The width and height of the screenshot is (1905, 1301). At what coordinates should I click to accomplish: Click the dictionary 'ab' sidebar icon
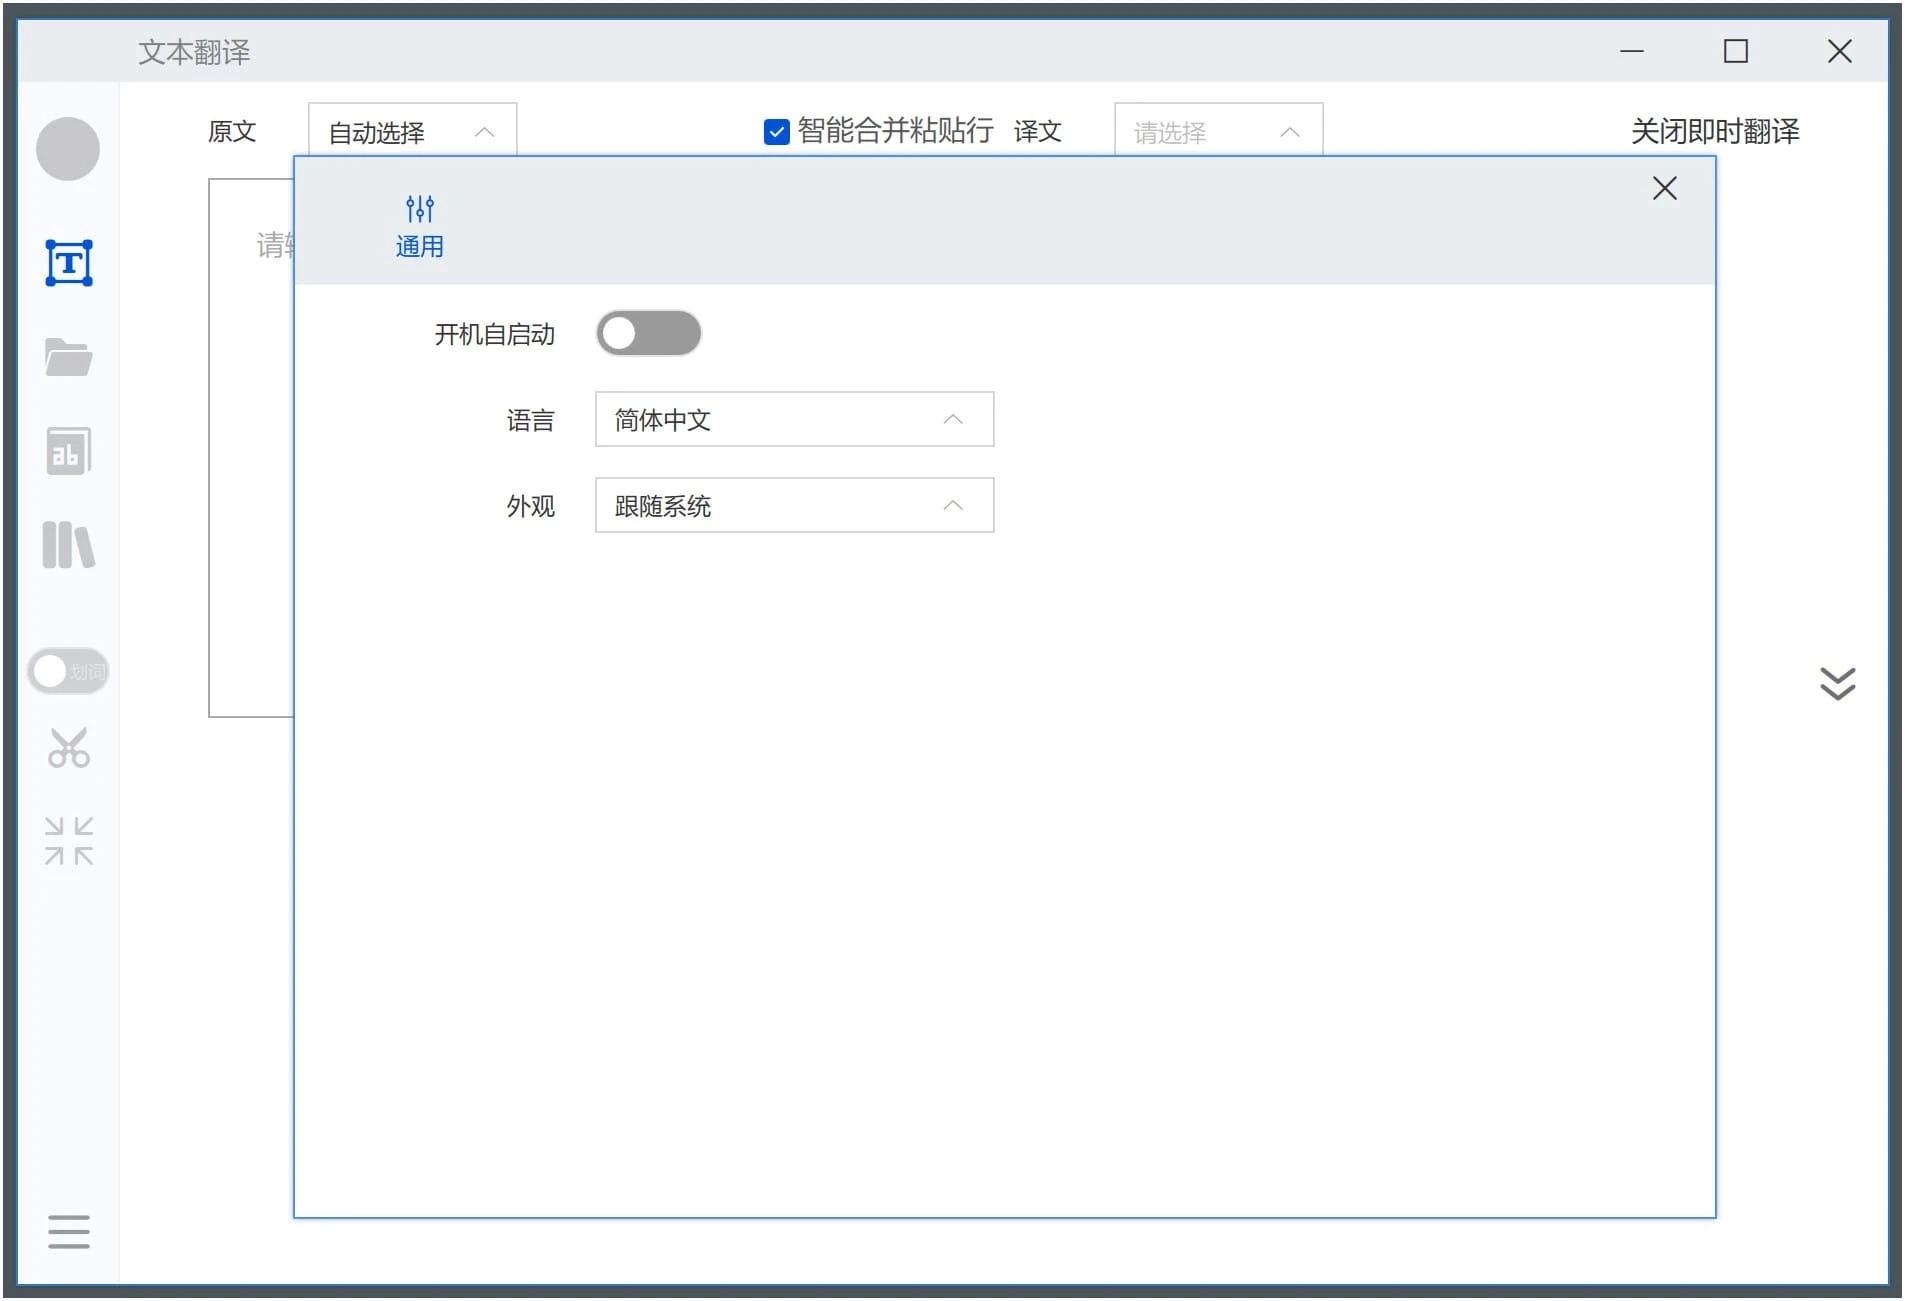(x=69, y=451)
